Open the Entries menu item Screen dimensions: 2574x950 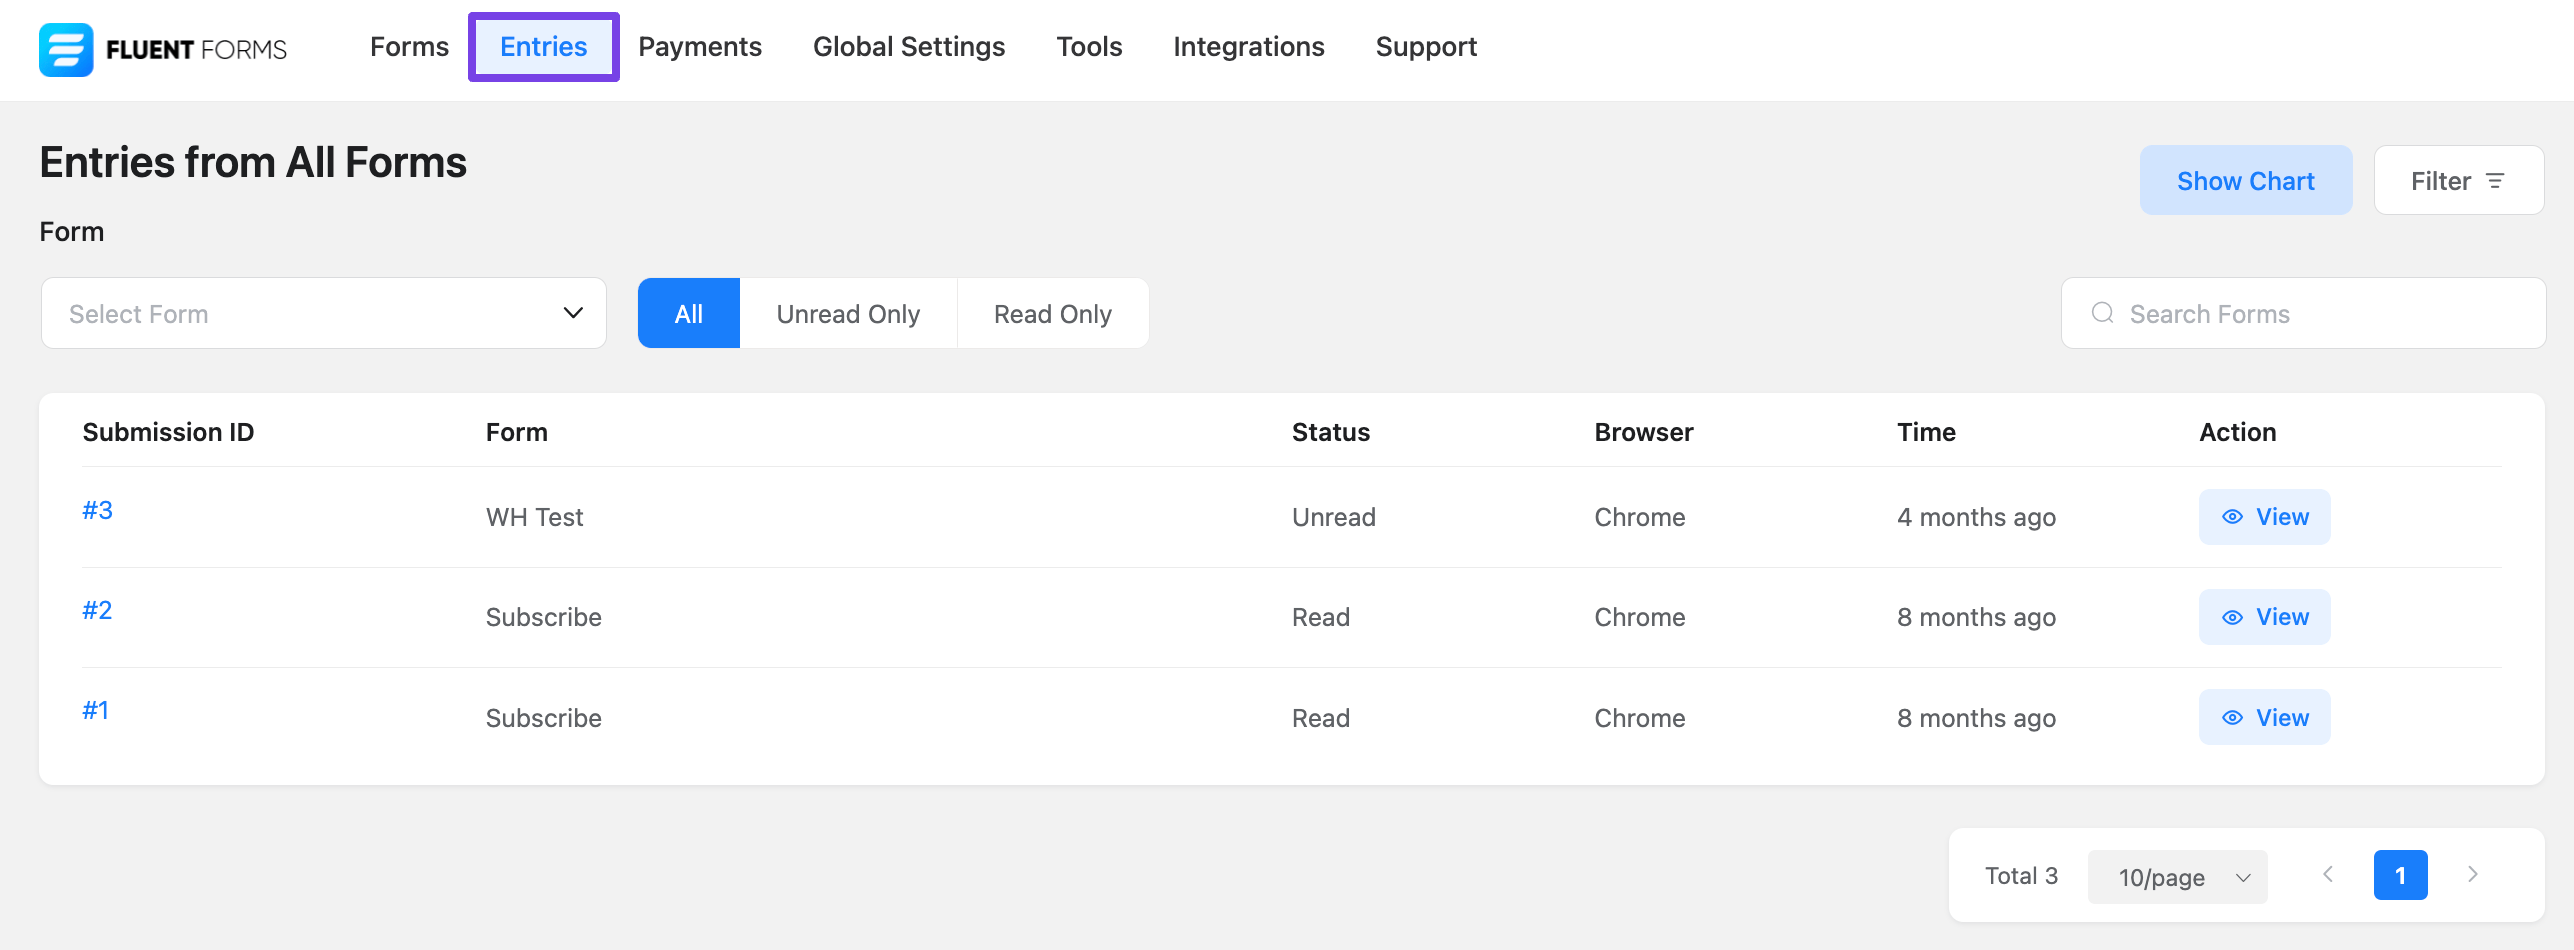click(x=544, y=47)
